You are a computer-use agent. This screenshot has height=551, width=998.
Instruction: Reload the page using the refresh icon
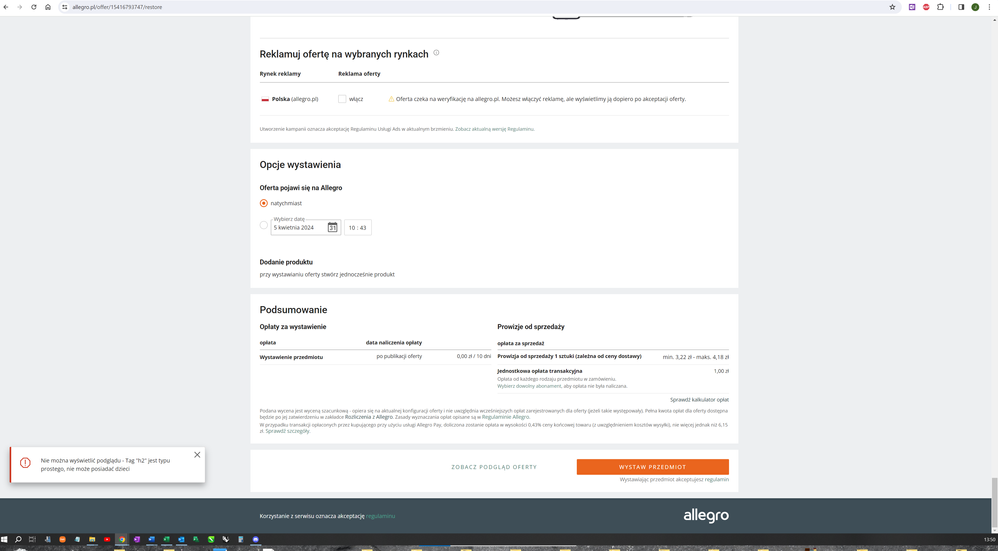click(x=33, y=7)
